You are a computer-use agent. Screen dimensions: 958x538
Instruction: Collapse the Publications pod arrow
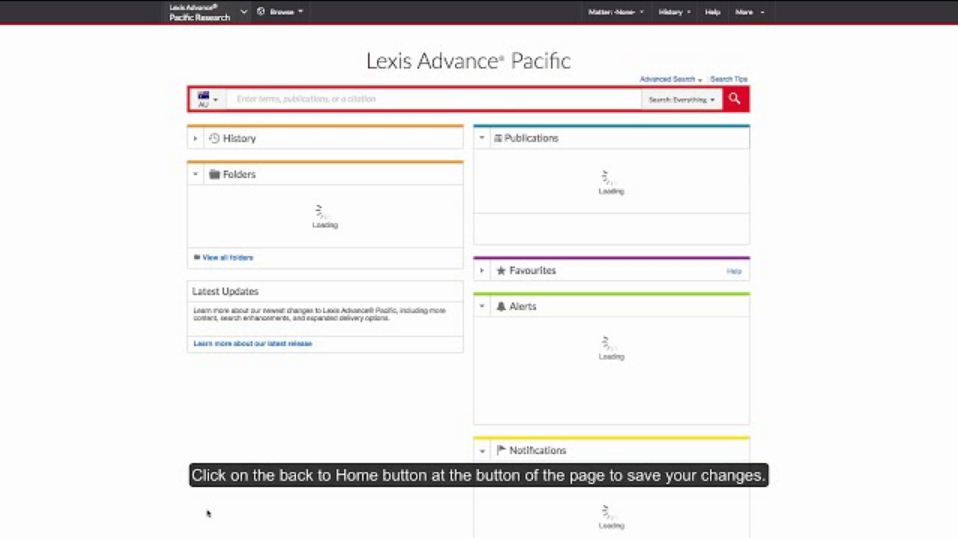pos(481,138)
